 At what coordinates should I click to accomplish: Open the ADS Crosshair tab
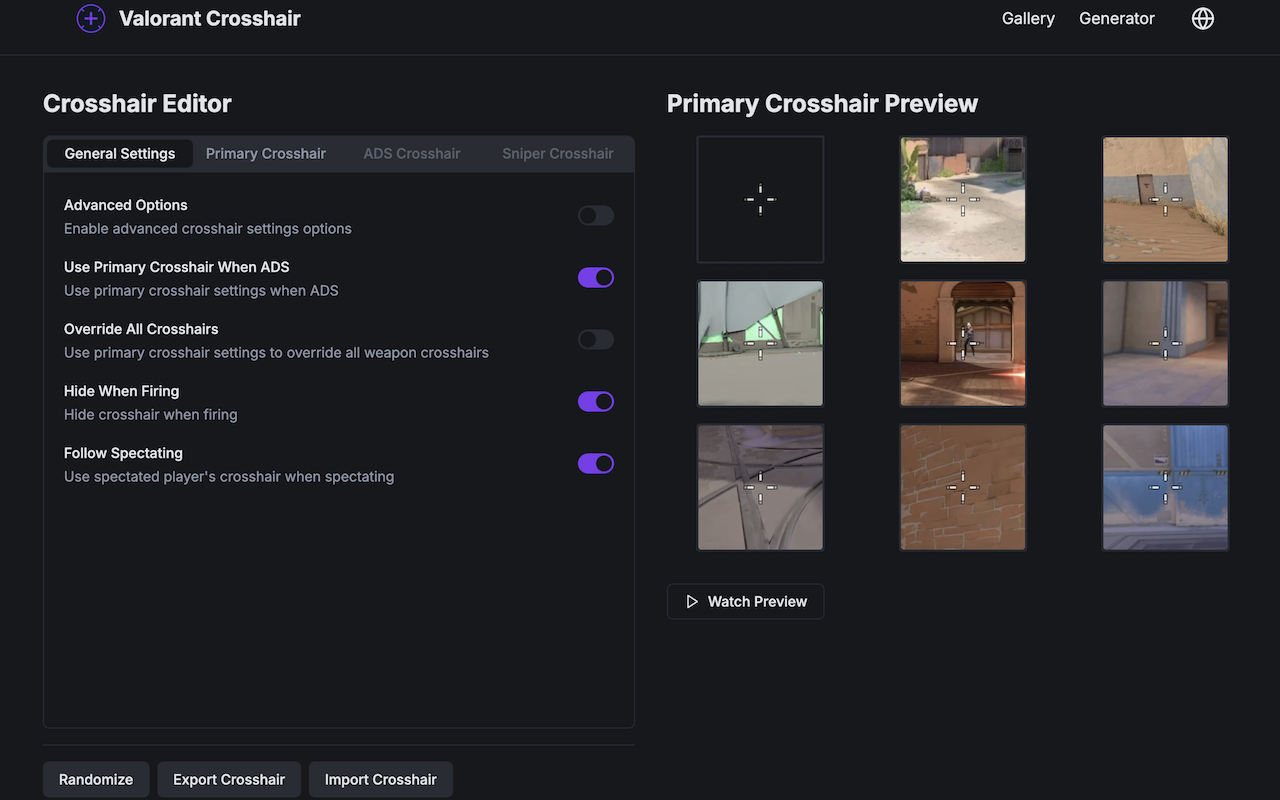coord(411,153)
